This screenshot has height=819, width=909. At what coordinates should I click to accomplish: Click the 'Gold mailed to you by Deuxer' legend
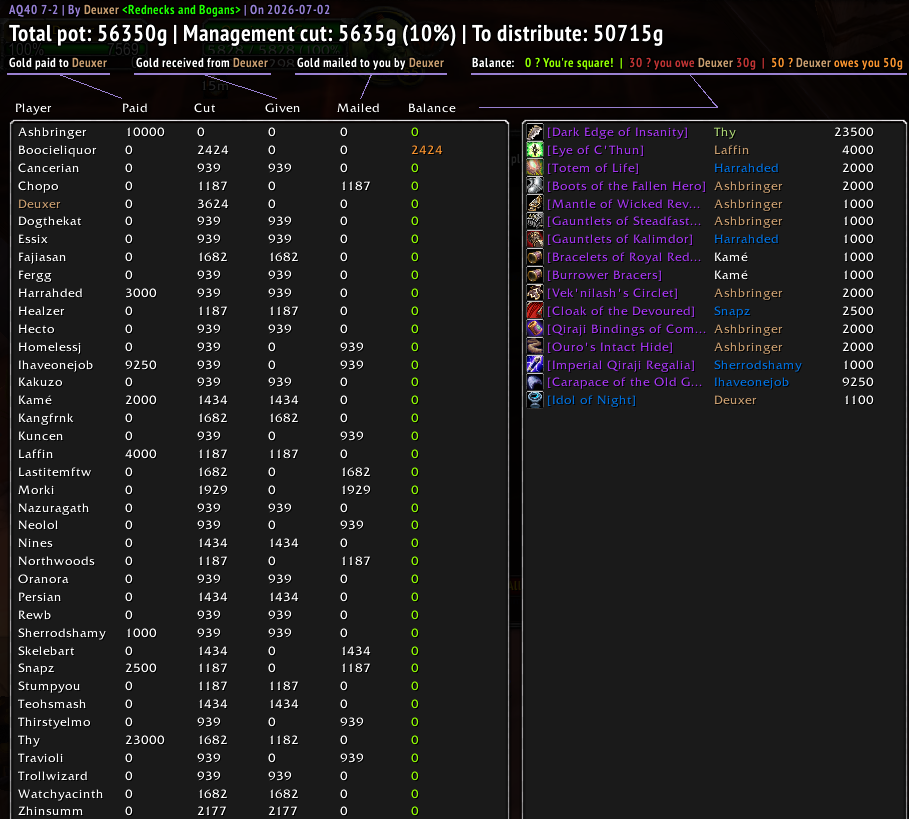[370, 63]
